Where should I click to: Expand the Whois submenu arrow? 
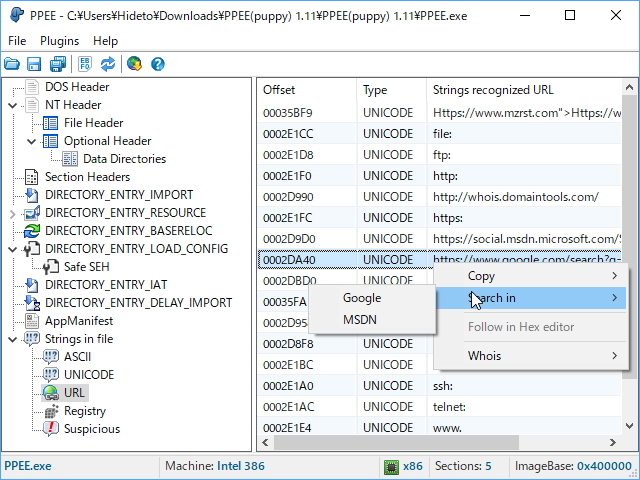[x=614, y=356]
